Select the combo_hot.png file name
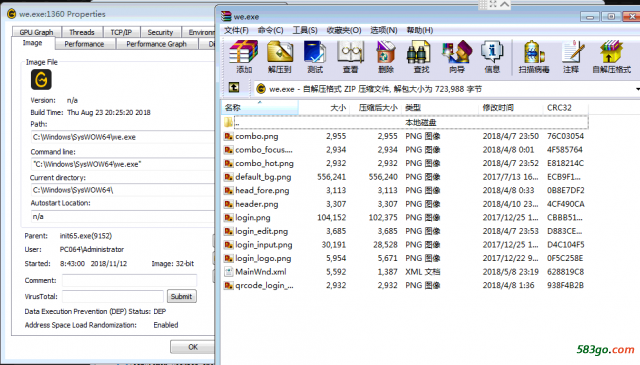The height and width of the screenshot is (365, 640). [264, 163]
